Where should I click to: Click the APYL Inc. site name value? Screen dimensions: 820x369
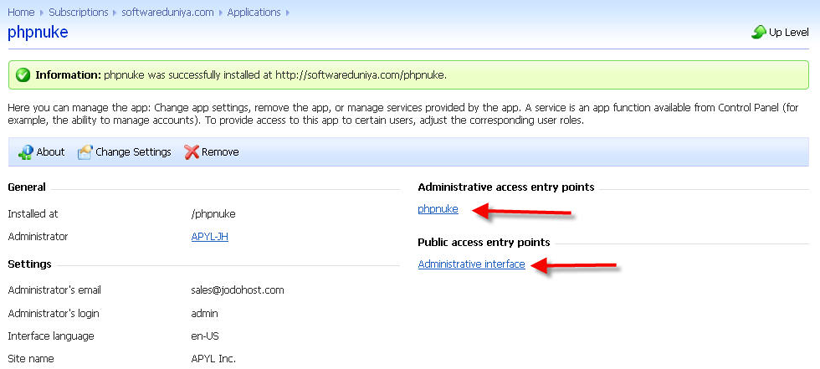point(213,359)
